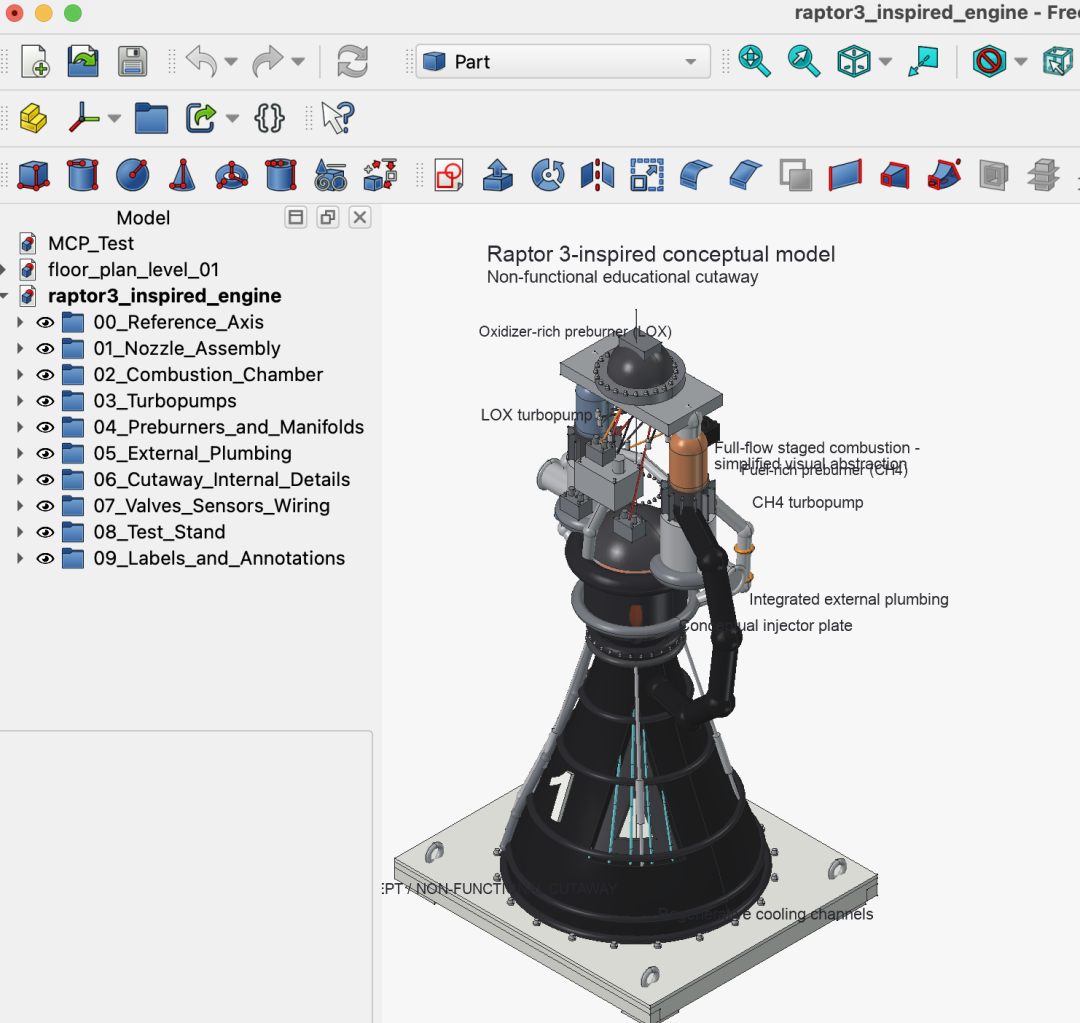Create a cylinder primitive
Screen dimensions: 1080x1023
point(83,175)
